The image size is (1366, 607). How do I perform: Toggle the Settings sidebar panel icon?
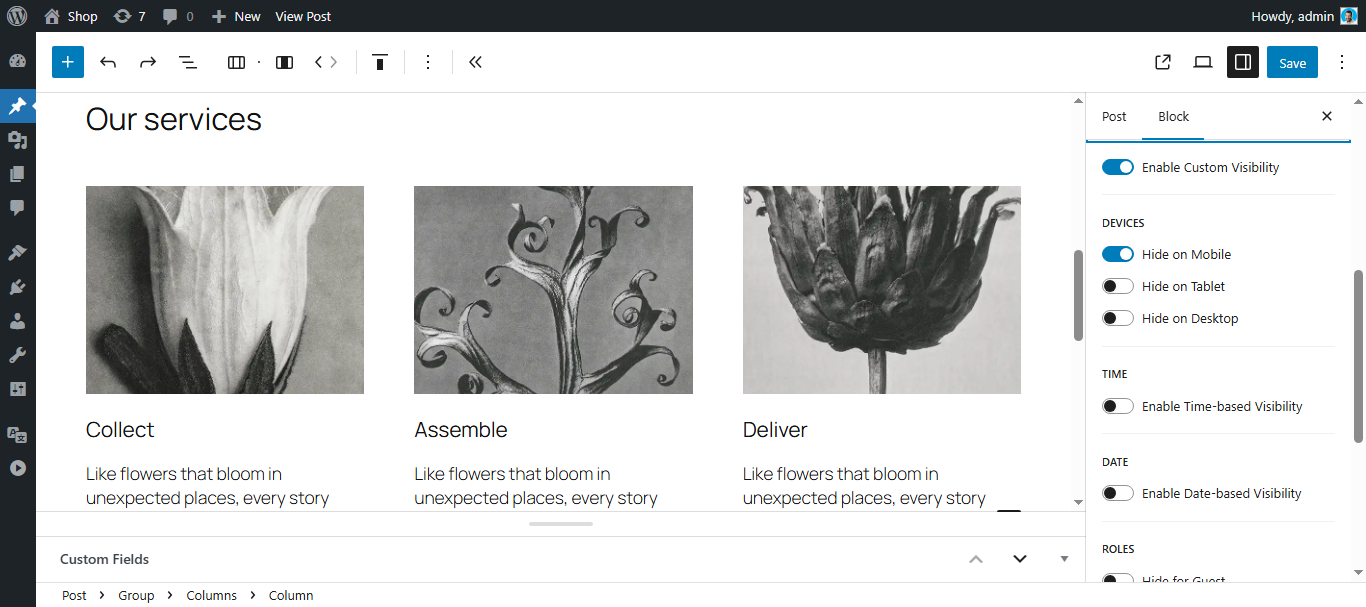click(x=1243, y=62)
